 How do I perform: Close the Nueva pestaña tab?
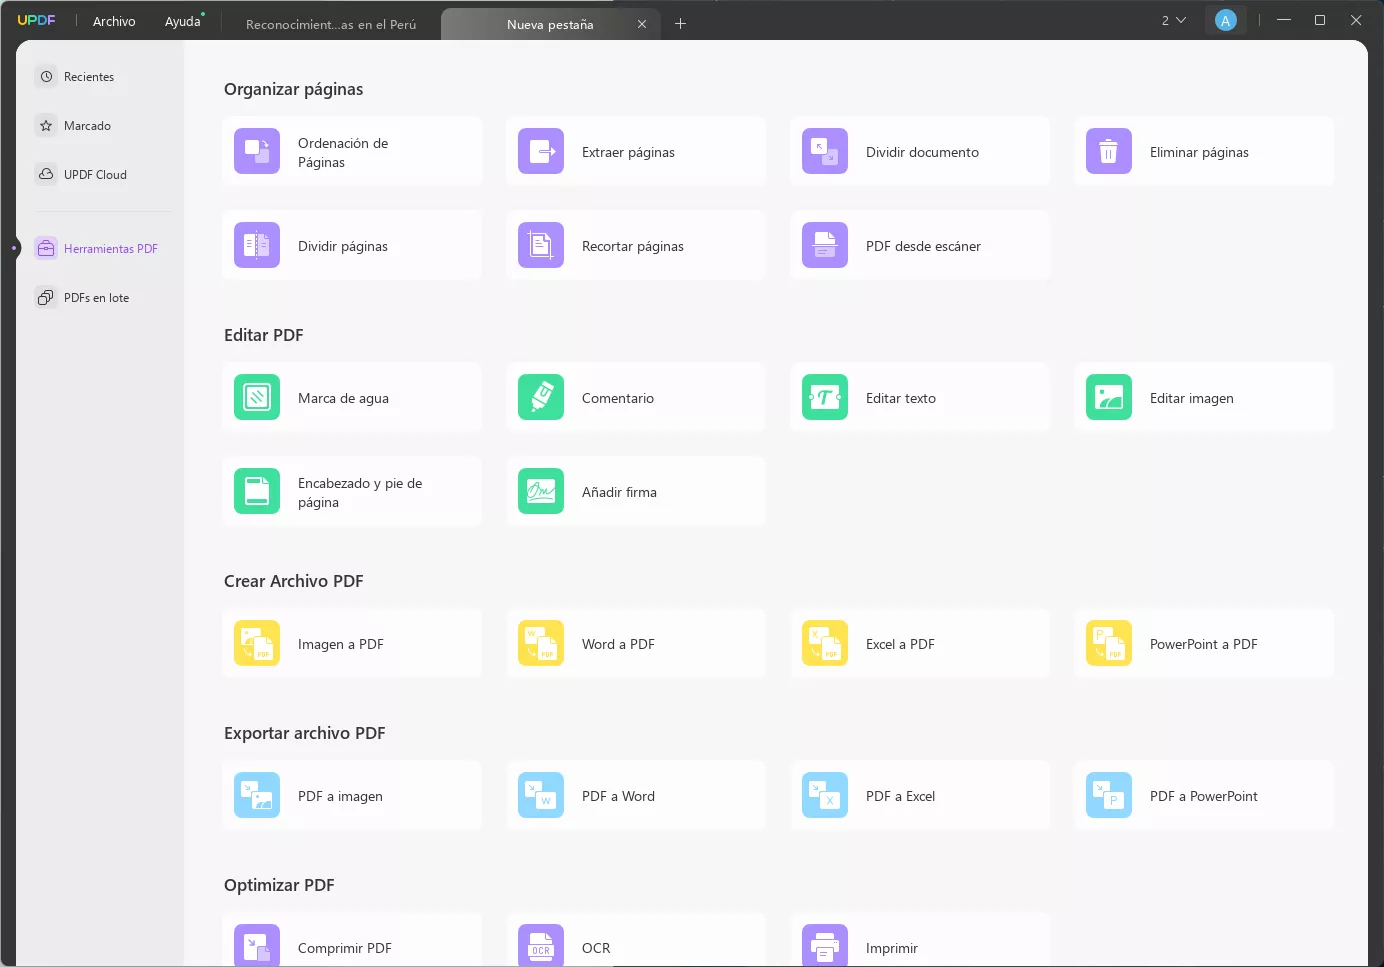(x=642, y=24)
